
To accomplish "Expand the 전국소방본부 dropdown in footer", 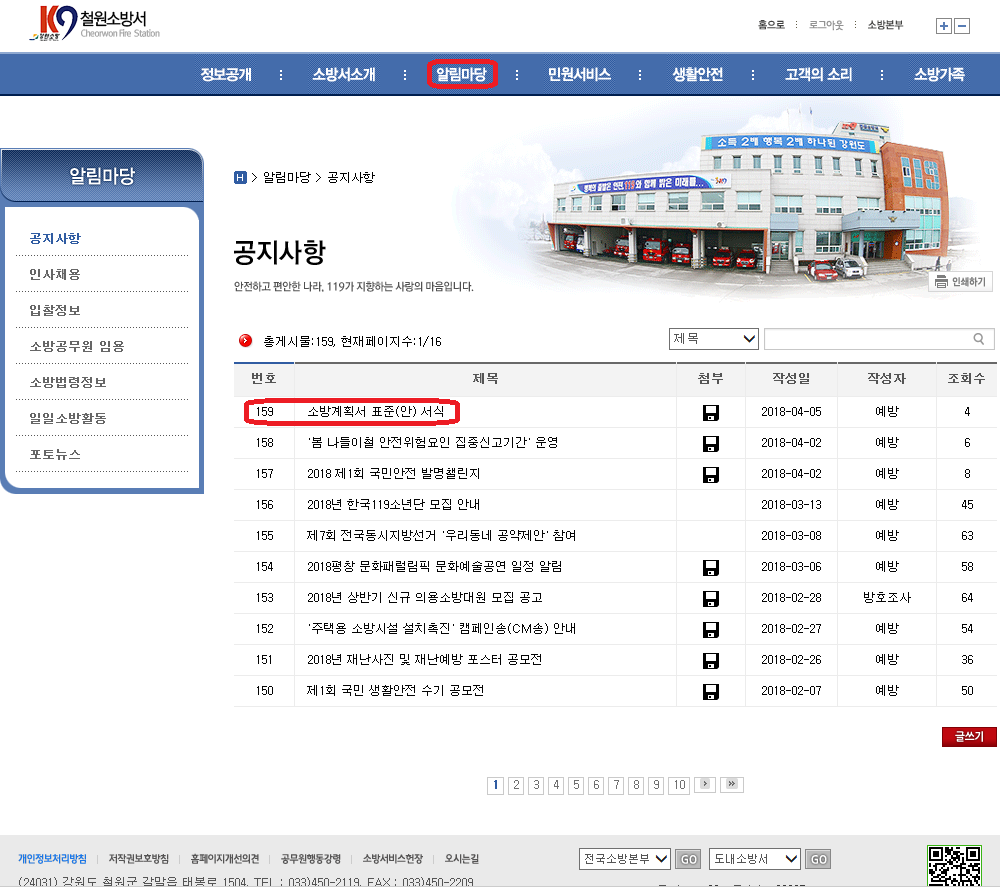I will tap(624, 858).
